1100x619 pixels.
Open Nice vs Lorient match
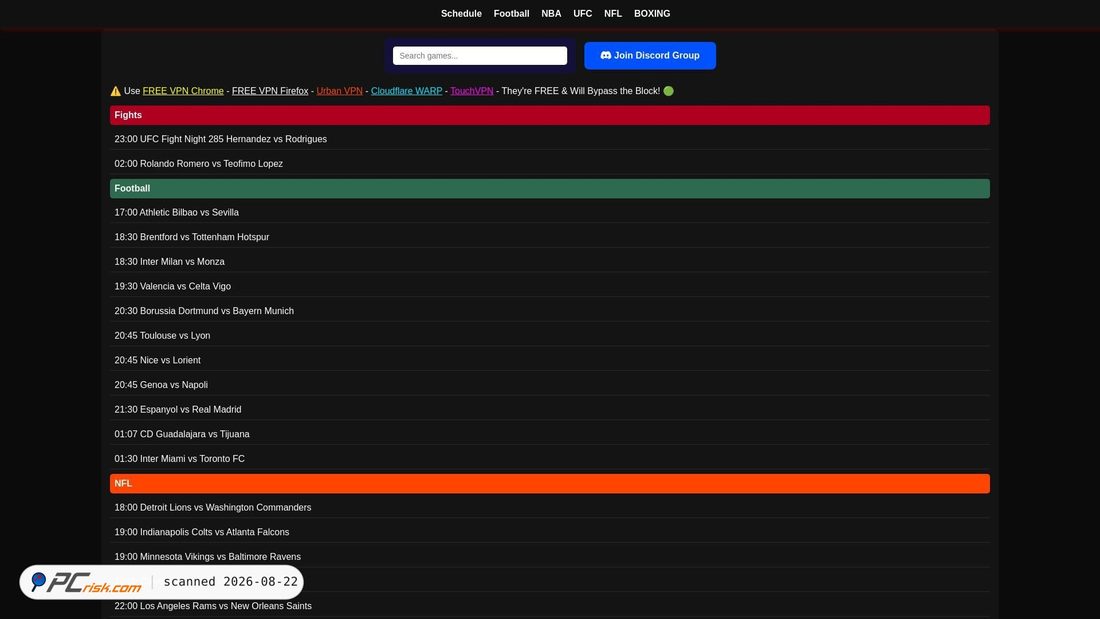point(549,360)
